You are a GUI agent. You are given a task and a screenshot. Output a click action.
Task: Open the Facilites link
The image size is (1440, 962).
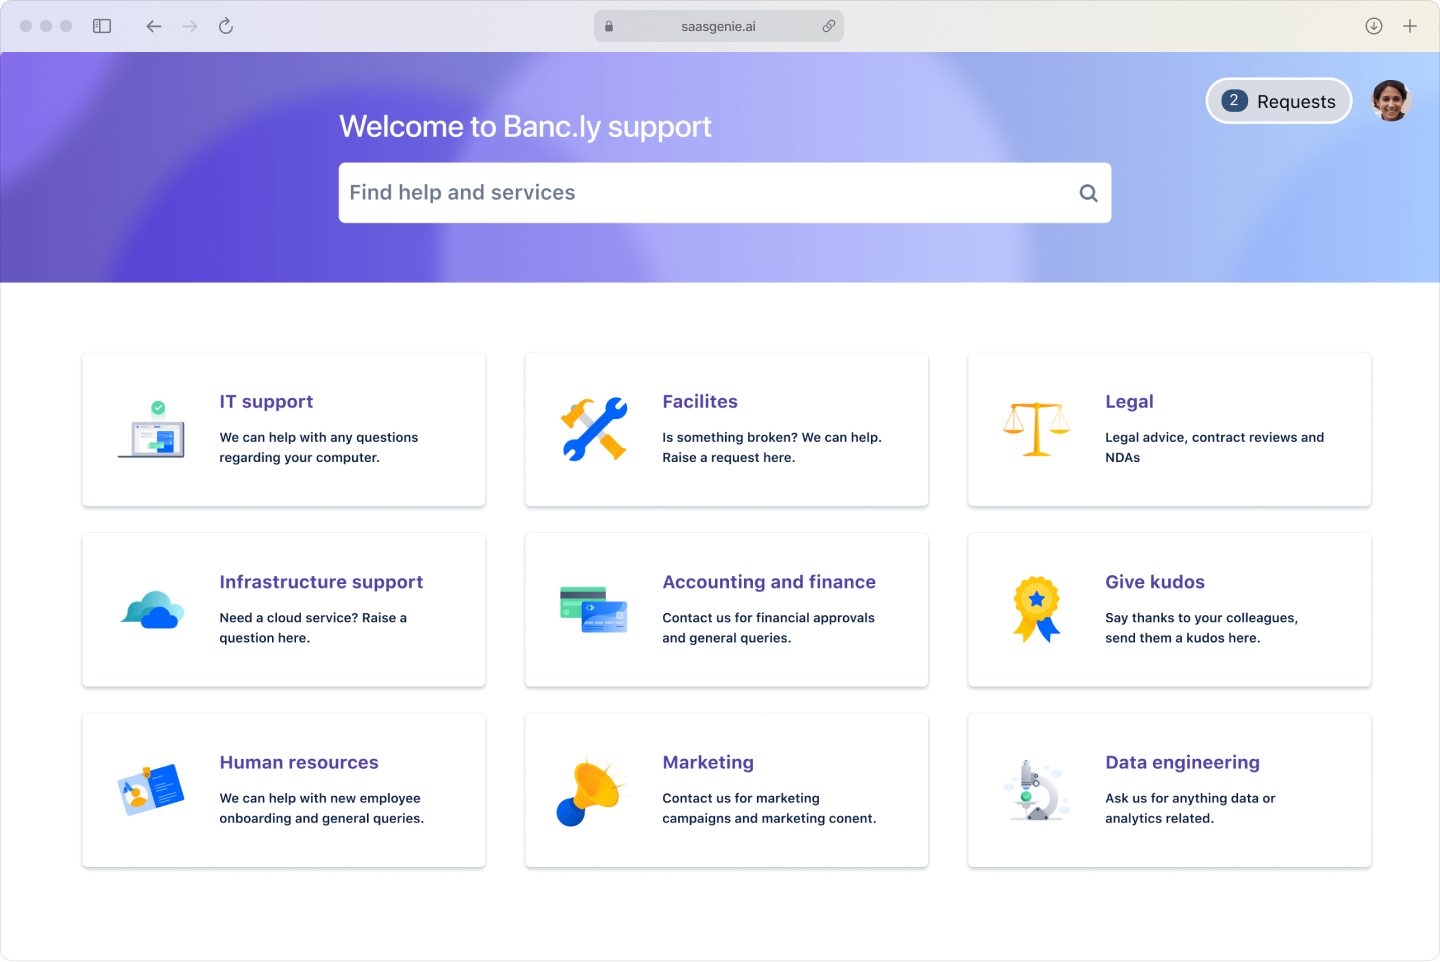tap(700, 402)
